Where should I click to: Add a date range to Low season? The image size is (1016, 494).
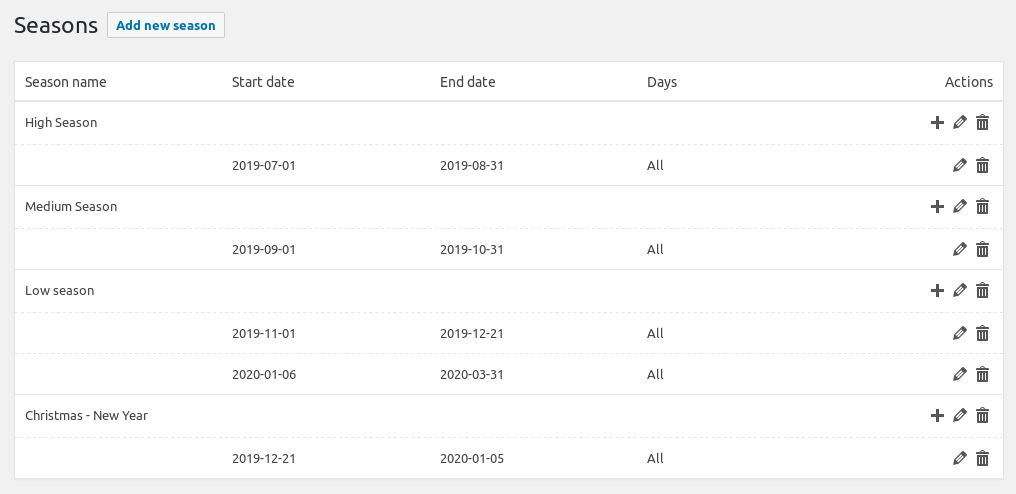tap(937, 291)
